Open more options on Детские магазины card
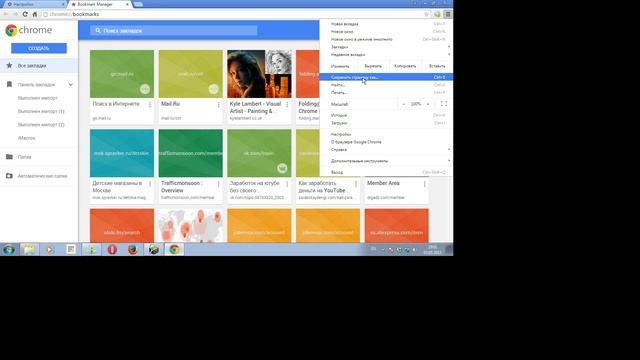Screen dimensions: 640x360 (x=150, y=184)
